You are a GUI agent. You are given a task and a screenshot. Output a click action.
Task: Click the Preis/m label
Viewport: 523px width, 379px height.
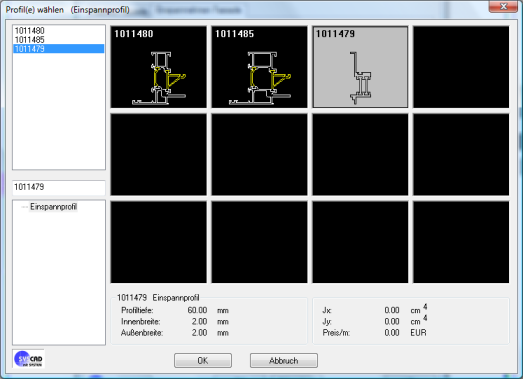(x=336, y=333)
